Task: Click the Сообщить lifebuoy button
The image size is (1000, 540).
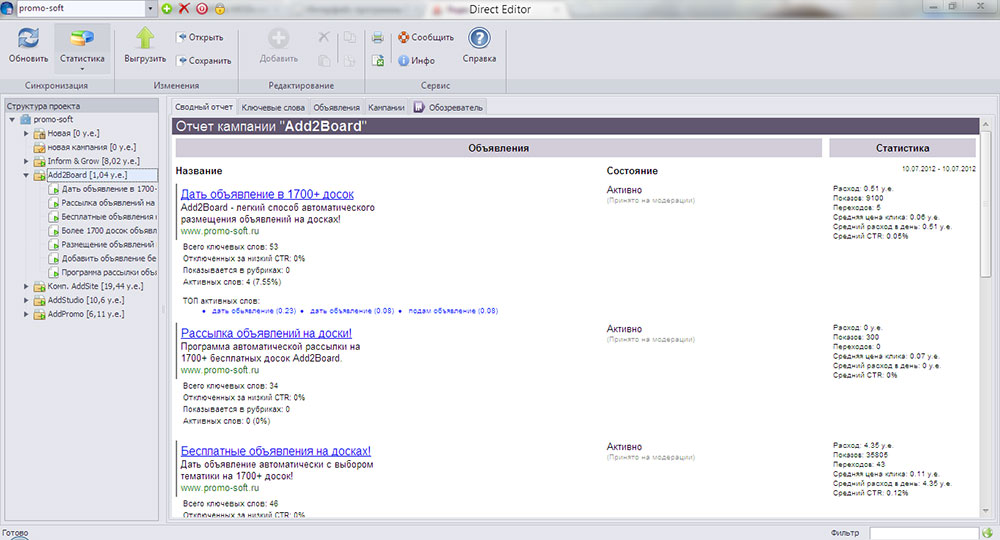Action: (x=426, y=37)
